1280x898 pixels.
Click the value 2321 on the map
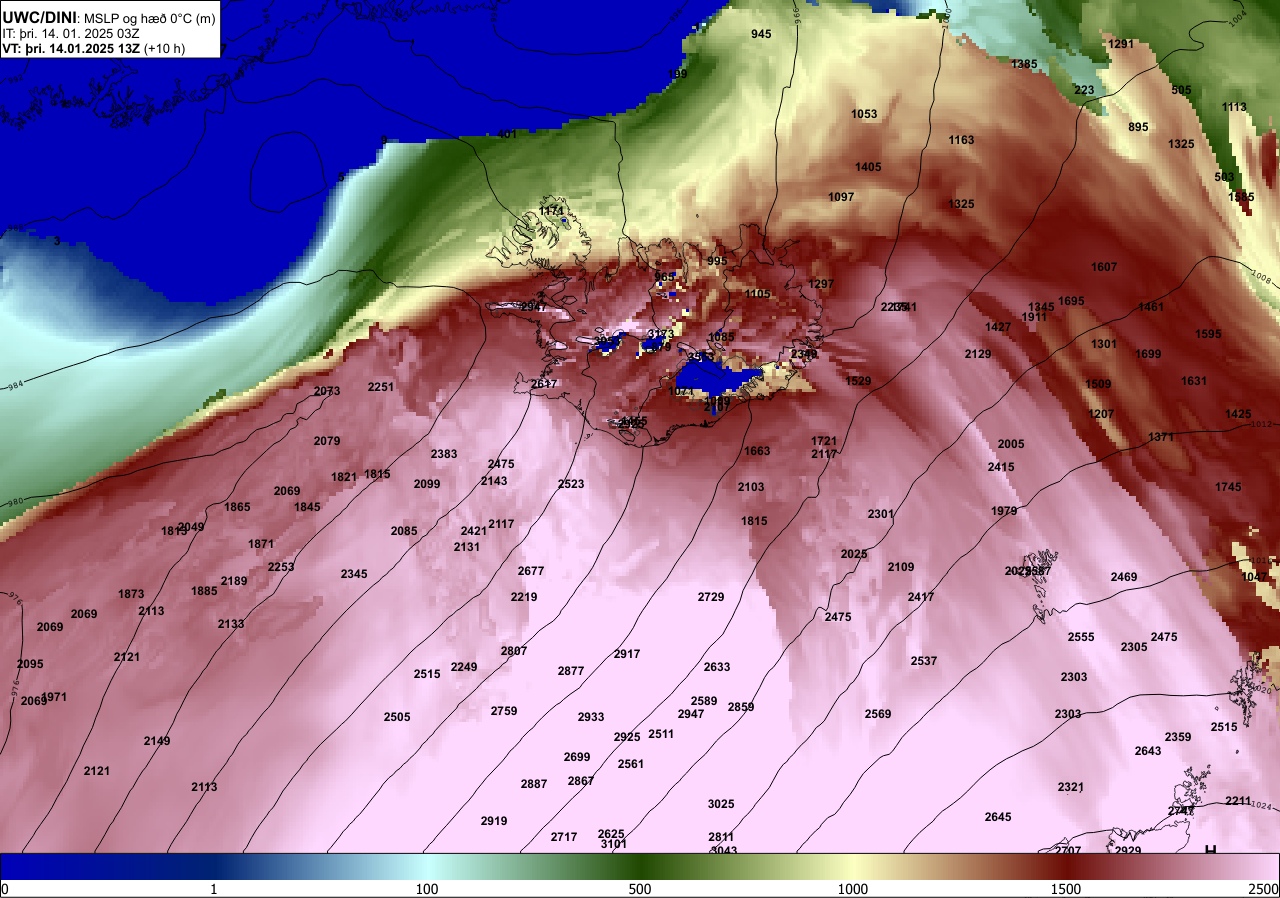click(x=1071, y=787)
